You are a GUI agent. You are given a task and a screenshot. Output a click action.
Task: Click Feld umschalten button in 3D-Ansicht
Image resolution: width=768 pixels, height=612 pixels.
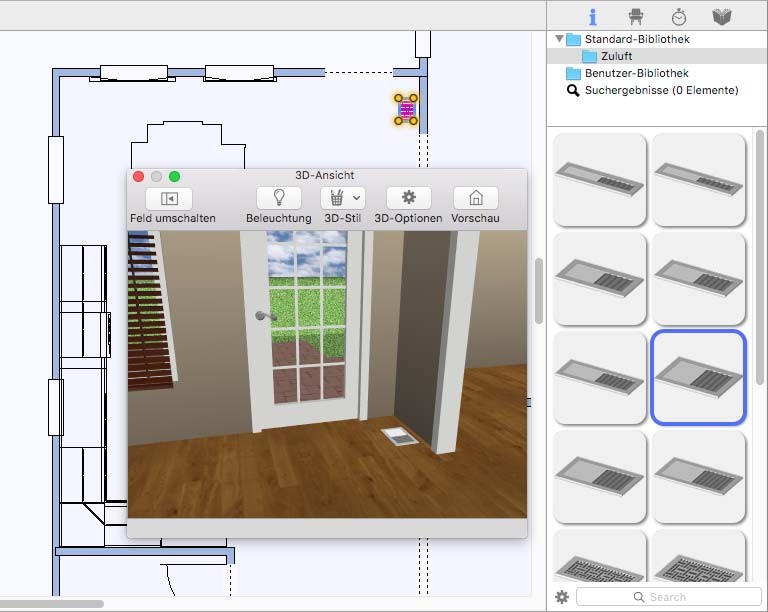point(169,199)
